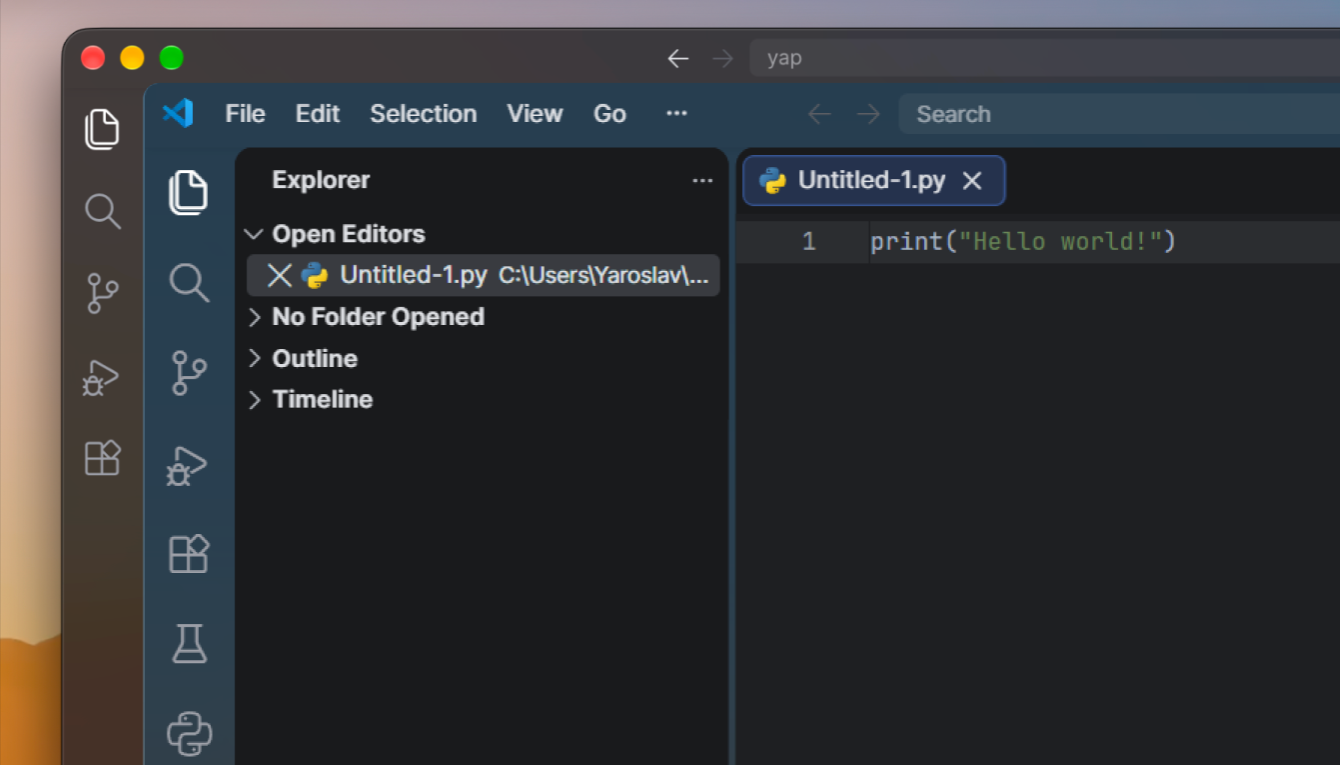Click the Search command center field
Viewport: 1340px width, 765px height.
click(1120, 114)
